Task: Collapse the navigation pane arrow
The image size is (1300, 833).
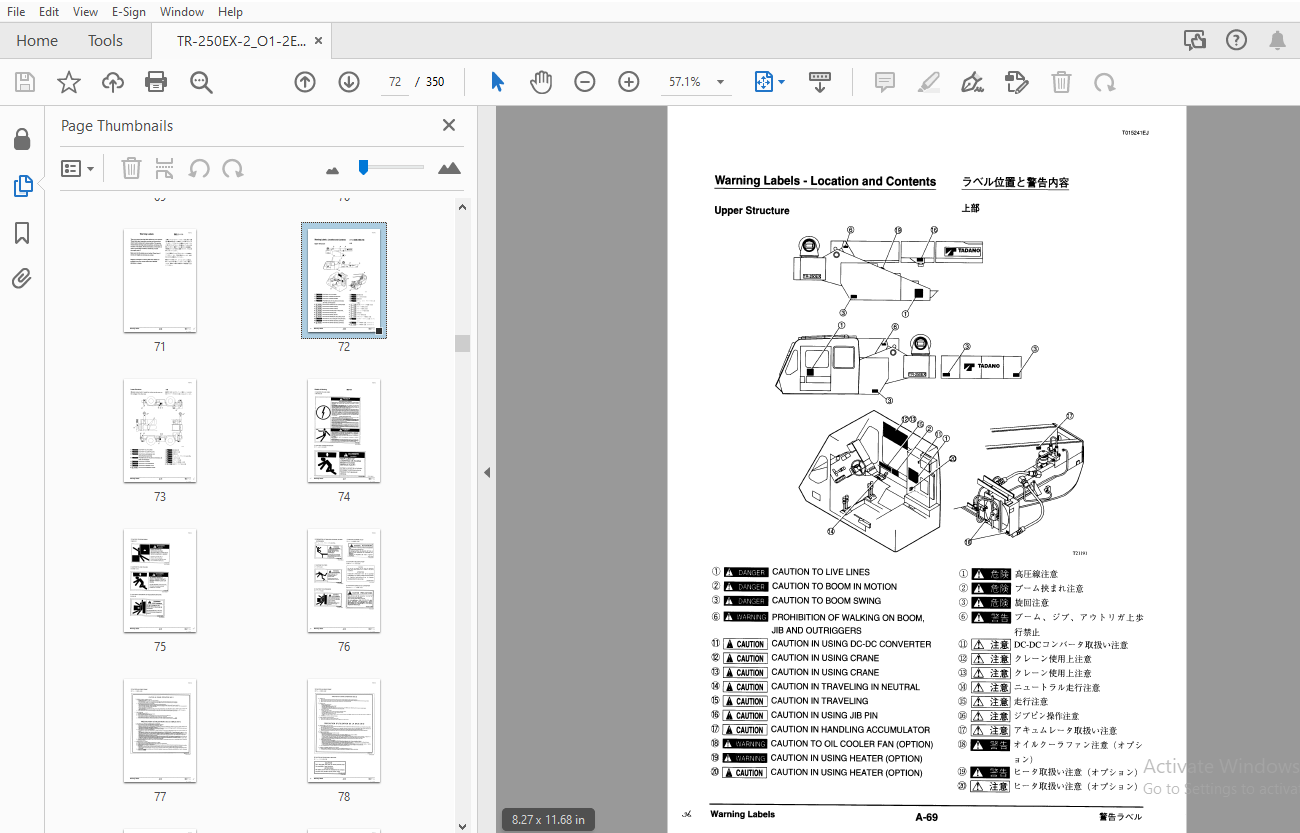Action: 486,472
